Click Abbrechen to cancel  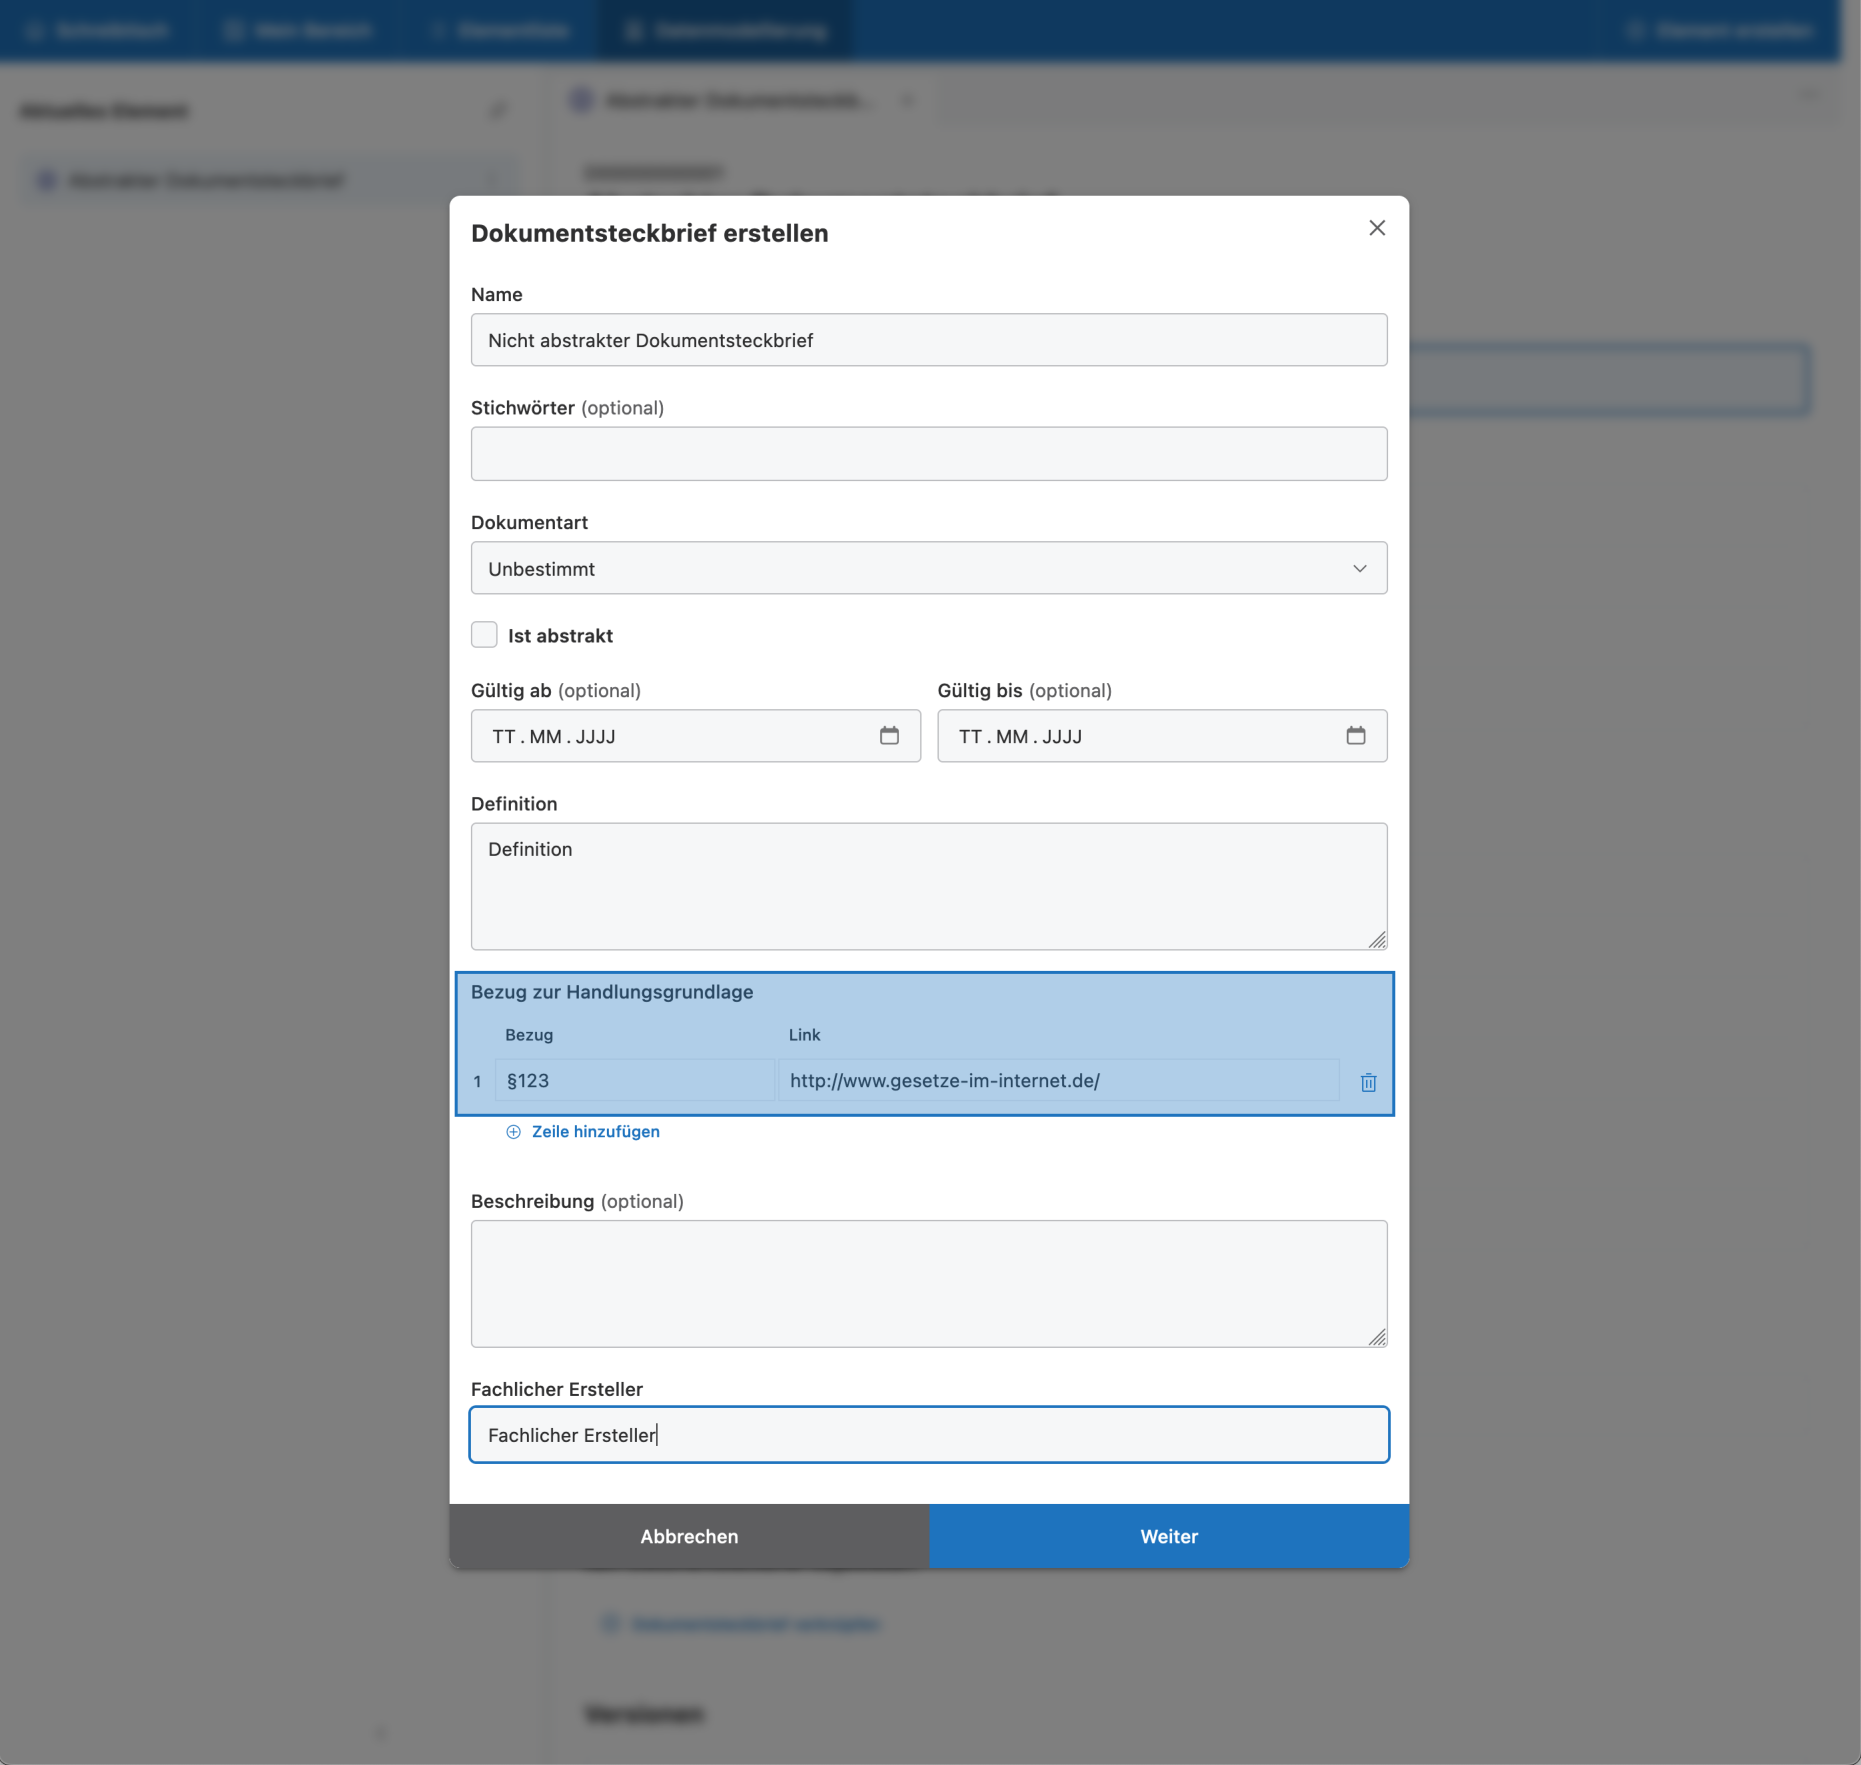tap(689, 1536)
